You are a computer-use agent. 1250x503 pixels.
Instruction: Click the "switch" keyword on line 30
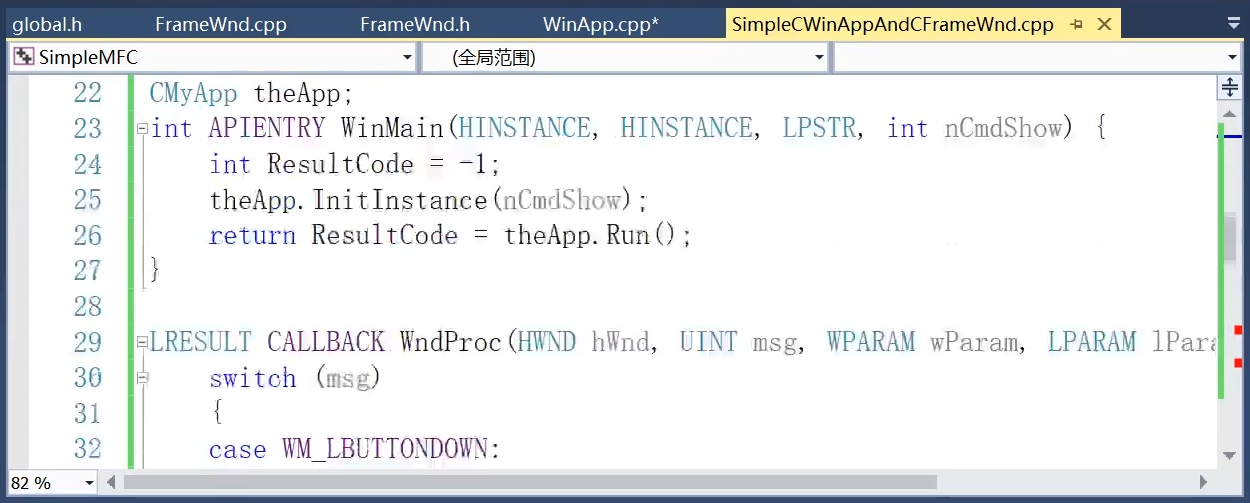253,379
